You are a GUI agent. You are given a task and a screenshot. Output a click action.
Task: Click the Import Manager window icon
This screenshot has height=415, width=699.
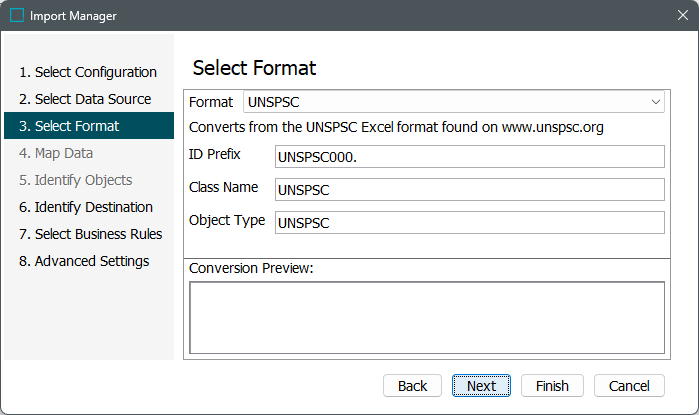click(x=17, y=16)
